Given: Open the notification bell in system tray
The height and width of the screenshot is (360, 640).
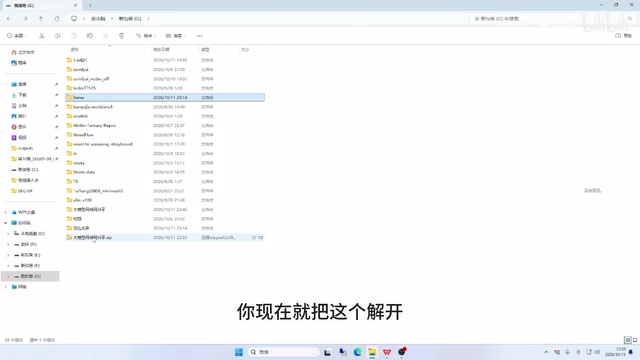Looking at the screenshot, I should [x=631, y=352].
